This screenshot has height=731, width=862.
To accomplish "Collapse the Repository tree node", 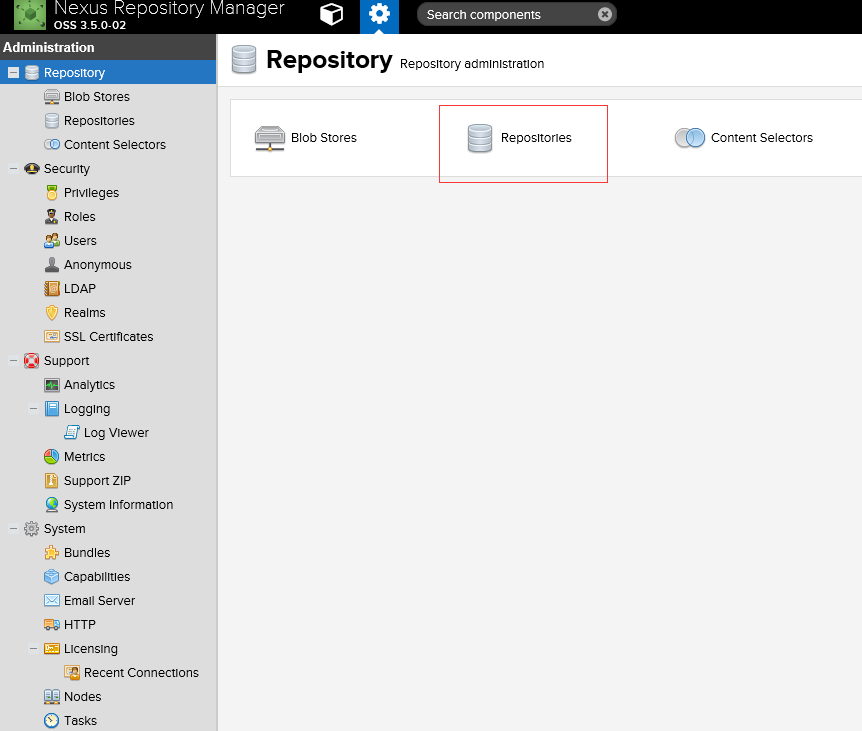I will click(x=14, y=73).
